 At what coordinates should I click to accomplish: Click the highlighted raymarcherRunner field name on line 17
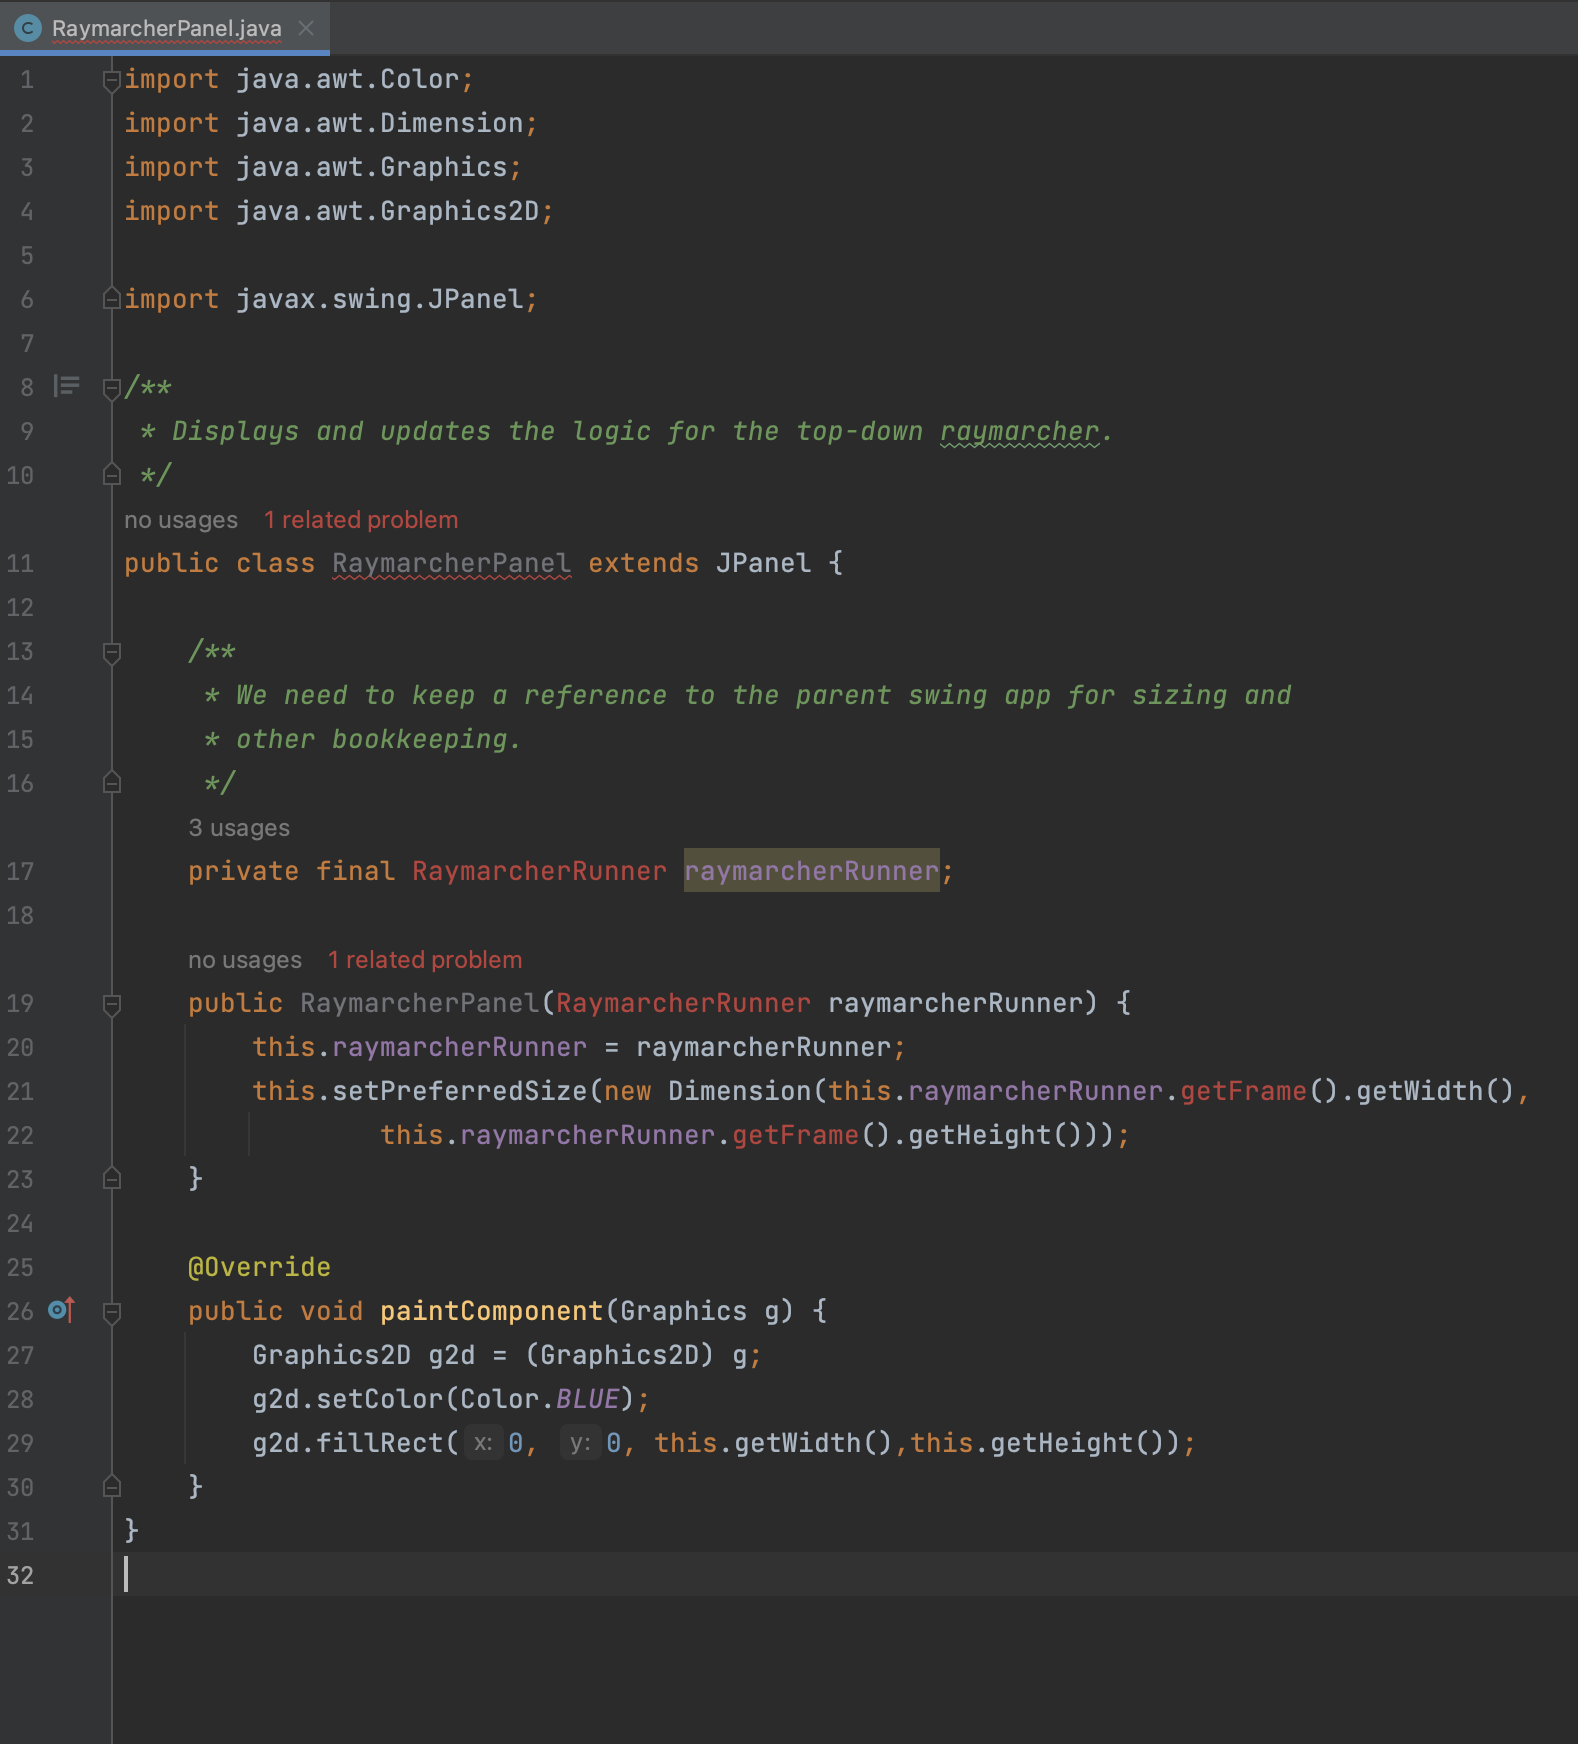point(812,871)
